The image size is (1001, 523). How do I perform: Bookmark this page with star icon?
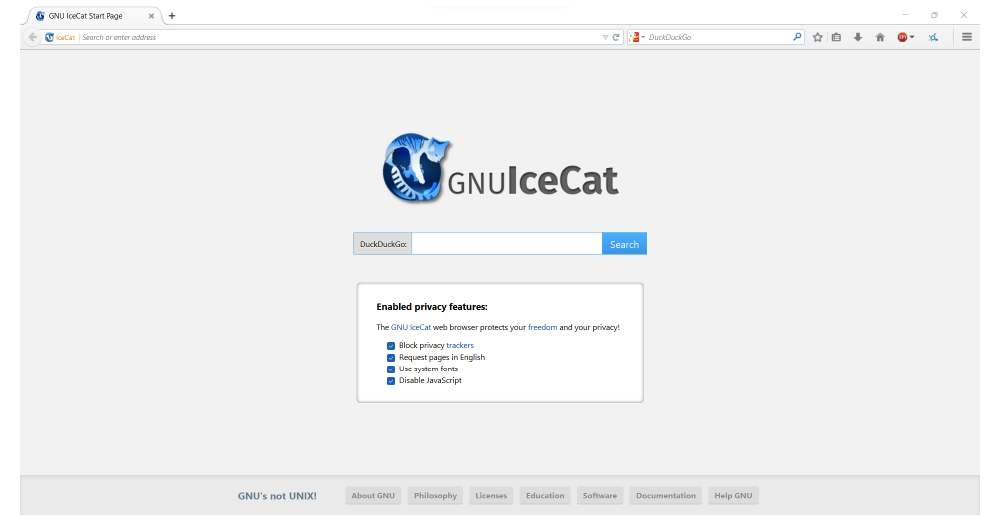[x=817, y=37]
